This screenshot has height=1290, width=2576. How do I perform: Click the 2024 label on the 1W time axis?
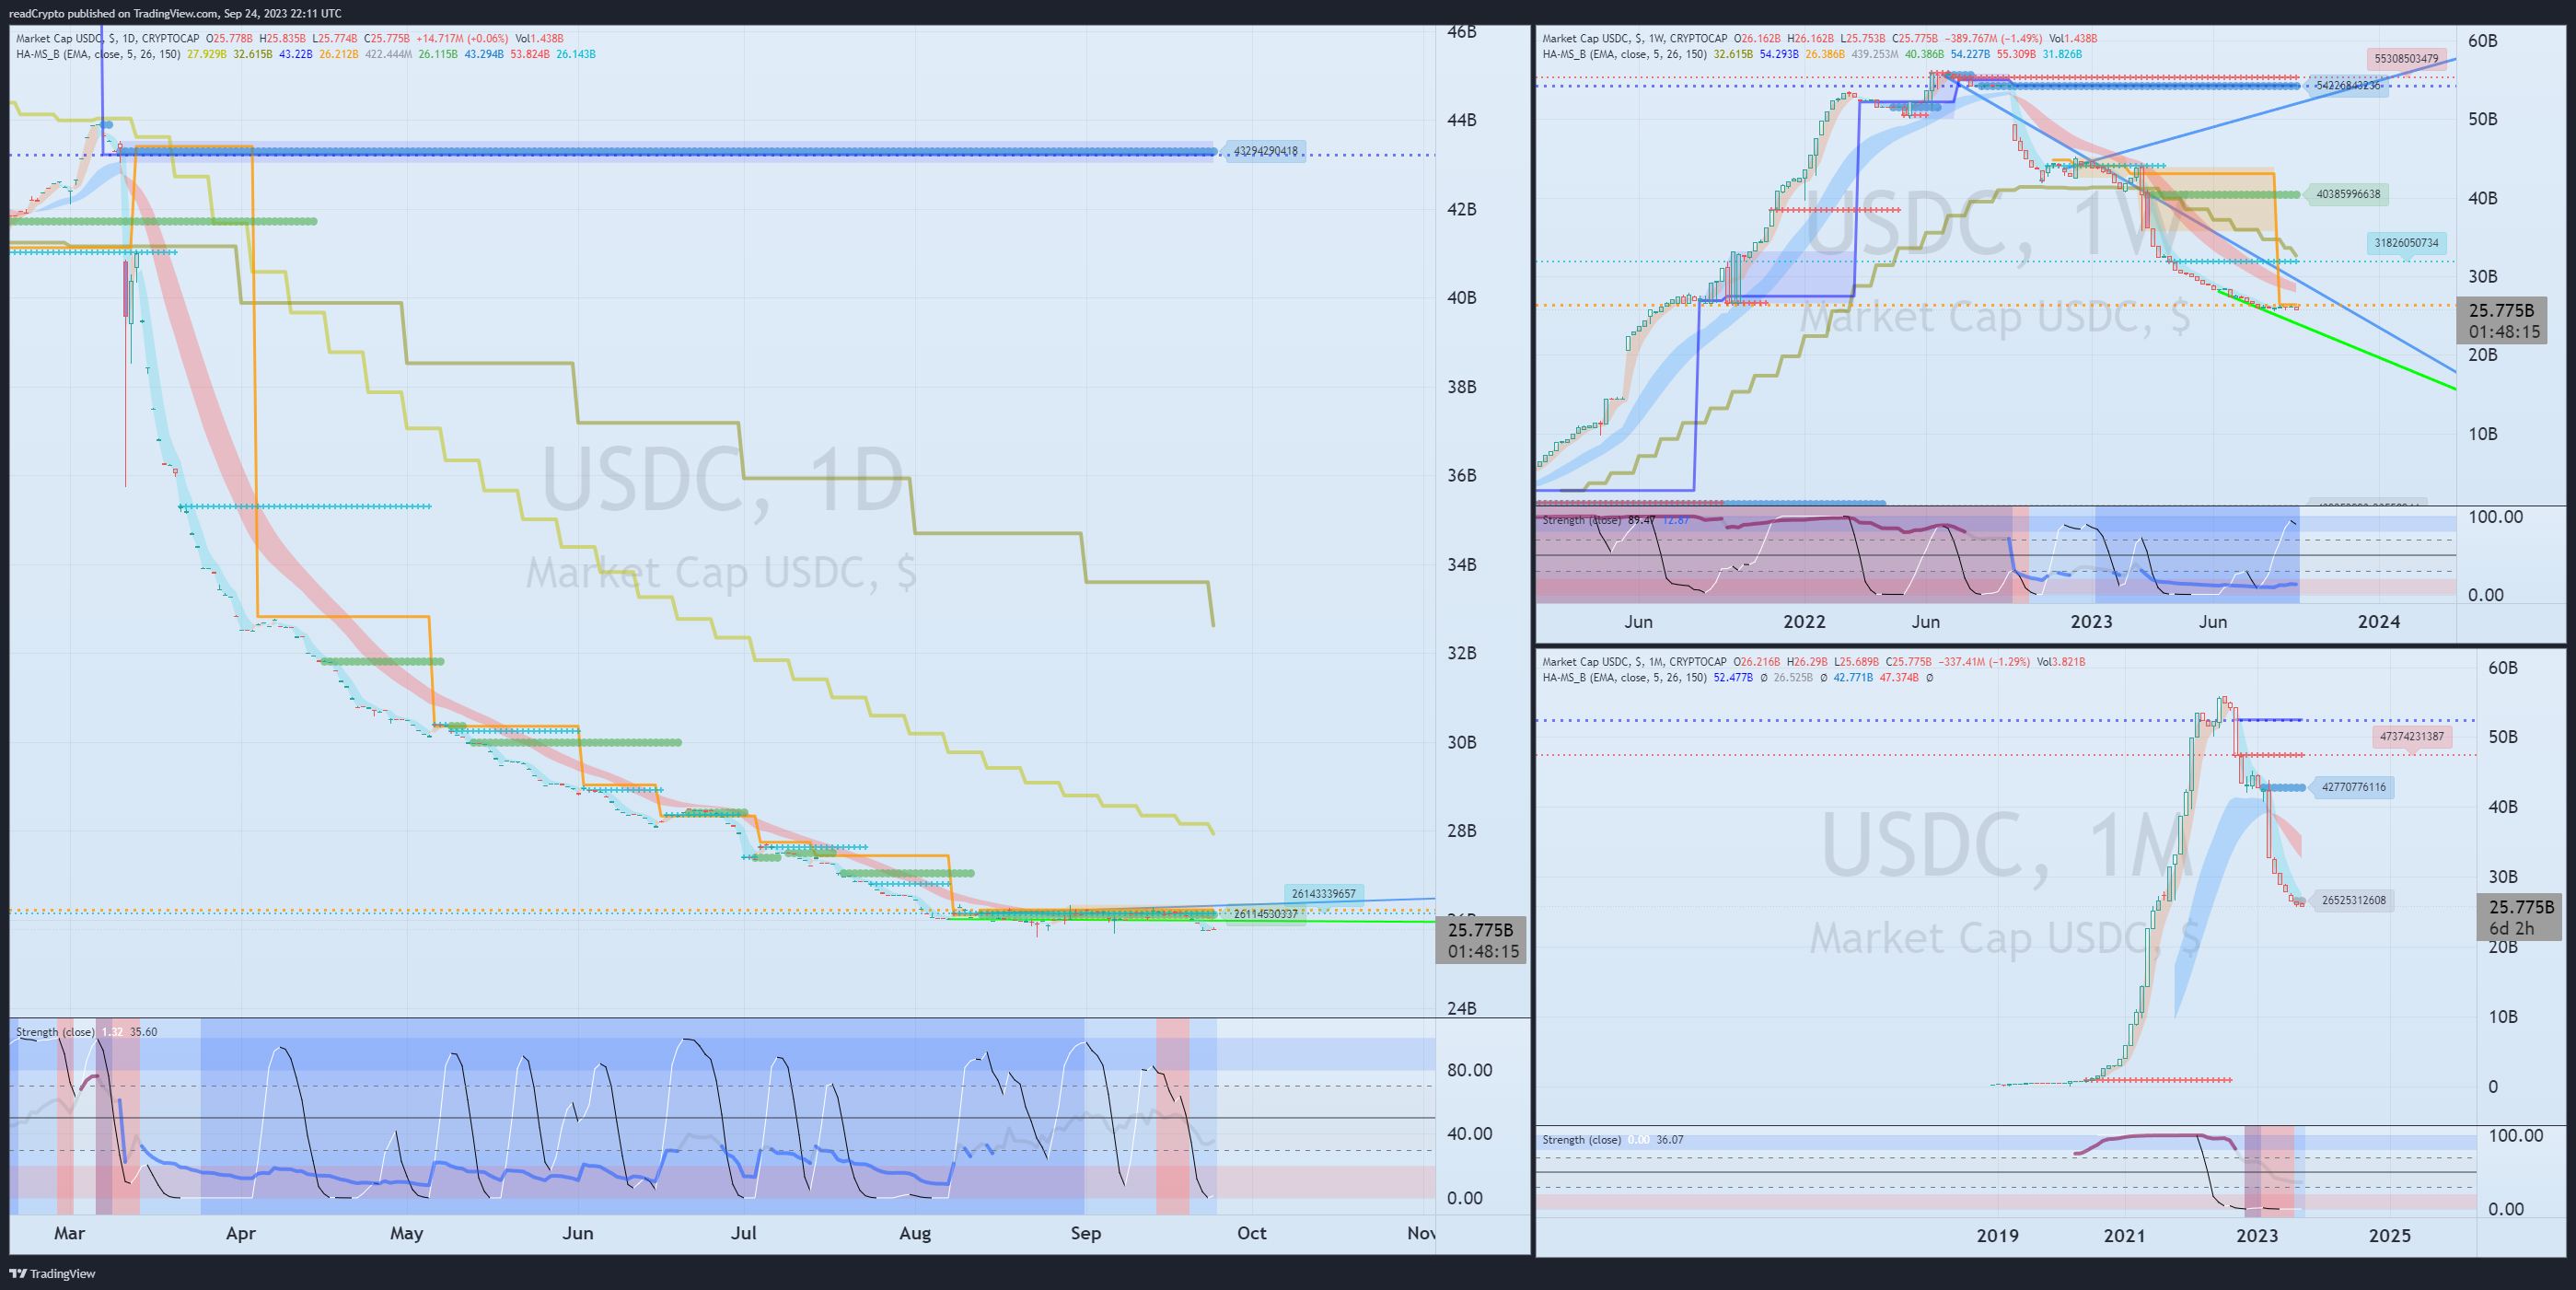coord(2378,622)
